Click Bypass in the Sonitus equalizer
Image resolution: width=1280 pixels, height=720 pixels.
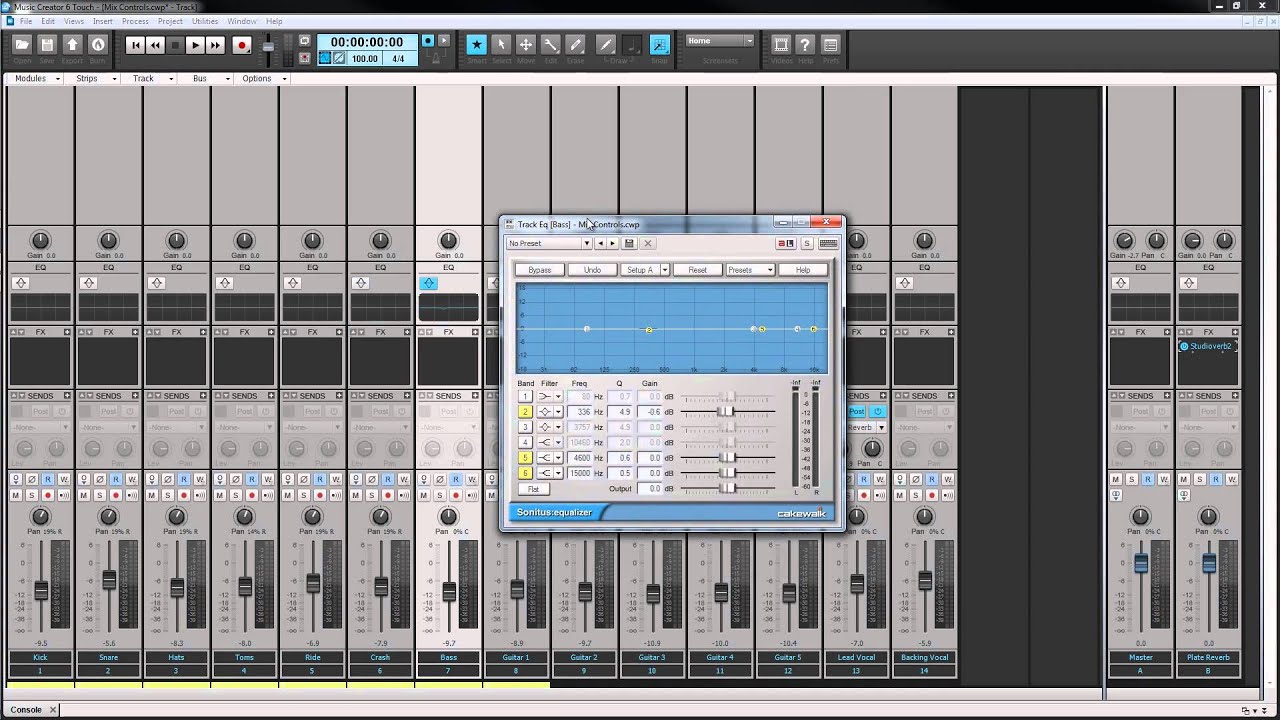540,270
